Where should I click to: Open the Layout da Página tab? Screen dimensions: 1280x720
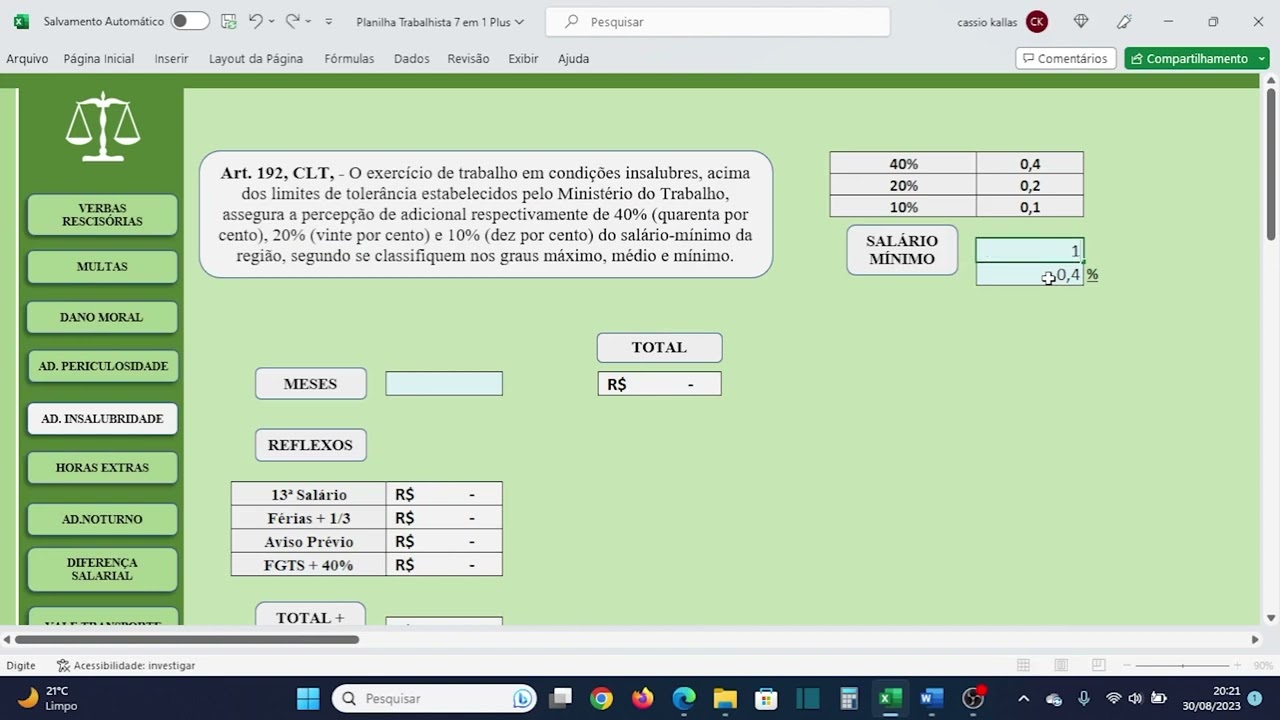[x=256, y=59]
